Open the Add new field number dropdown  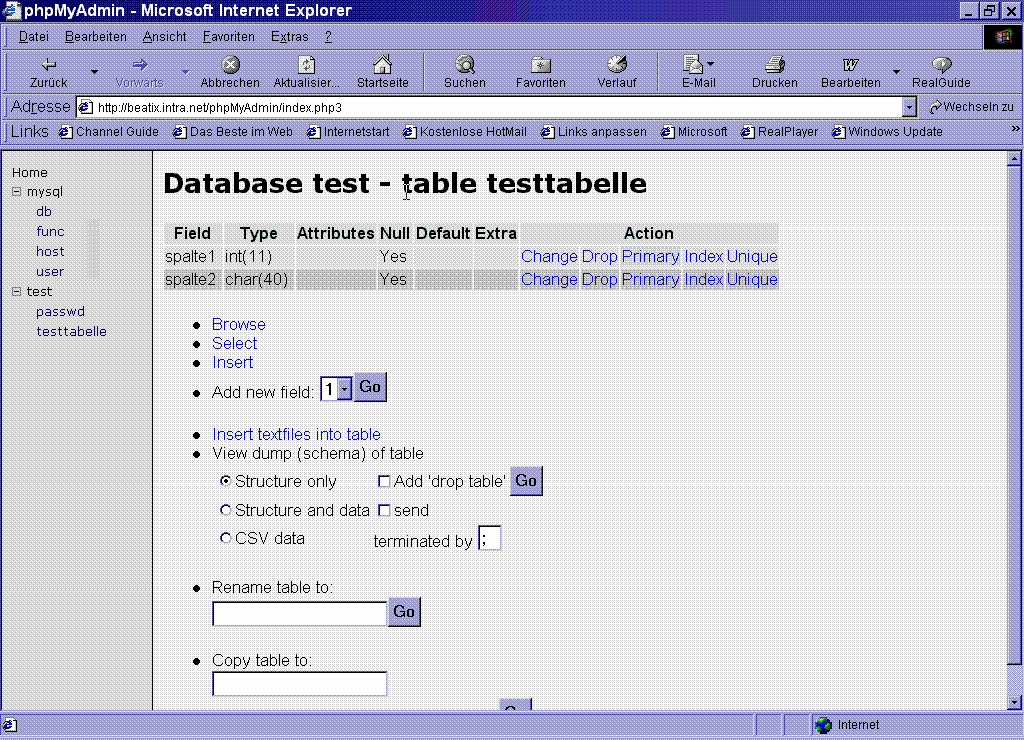point(344,389)
